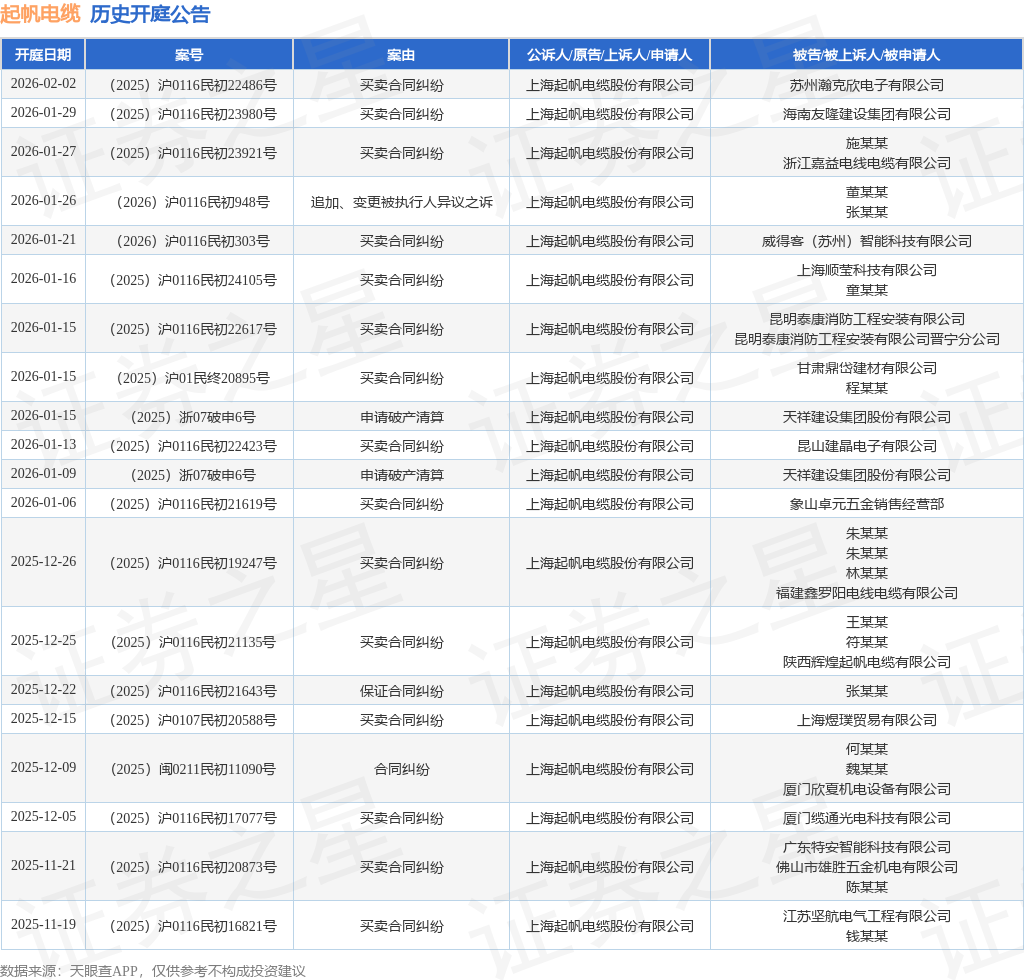The height and width of the screenshot is (980, 1024).
Task: Click defendant 福建鑫罗阳电线电缆有限公司
Action: (x=867, y=593)
